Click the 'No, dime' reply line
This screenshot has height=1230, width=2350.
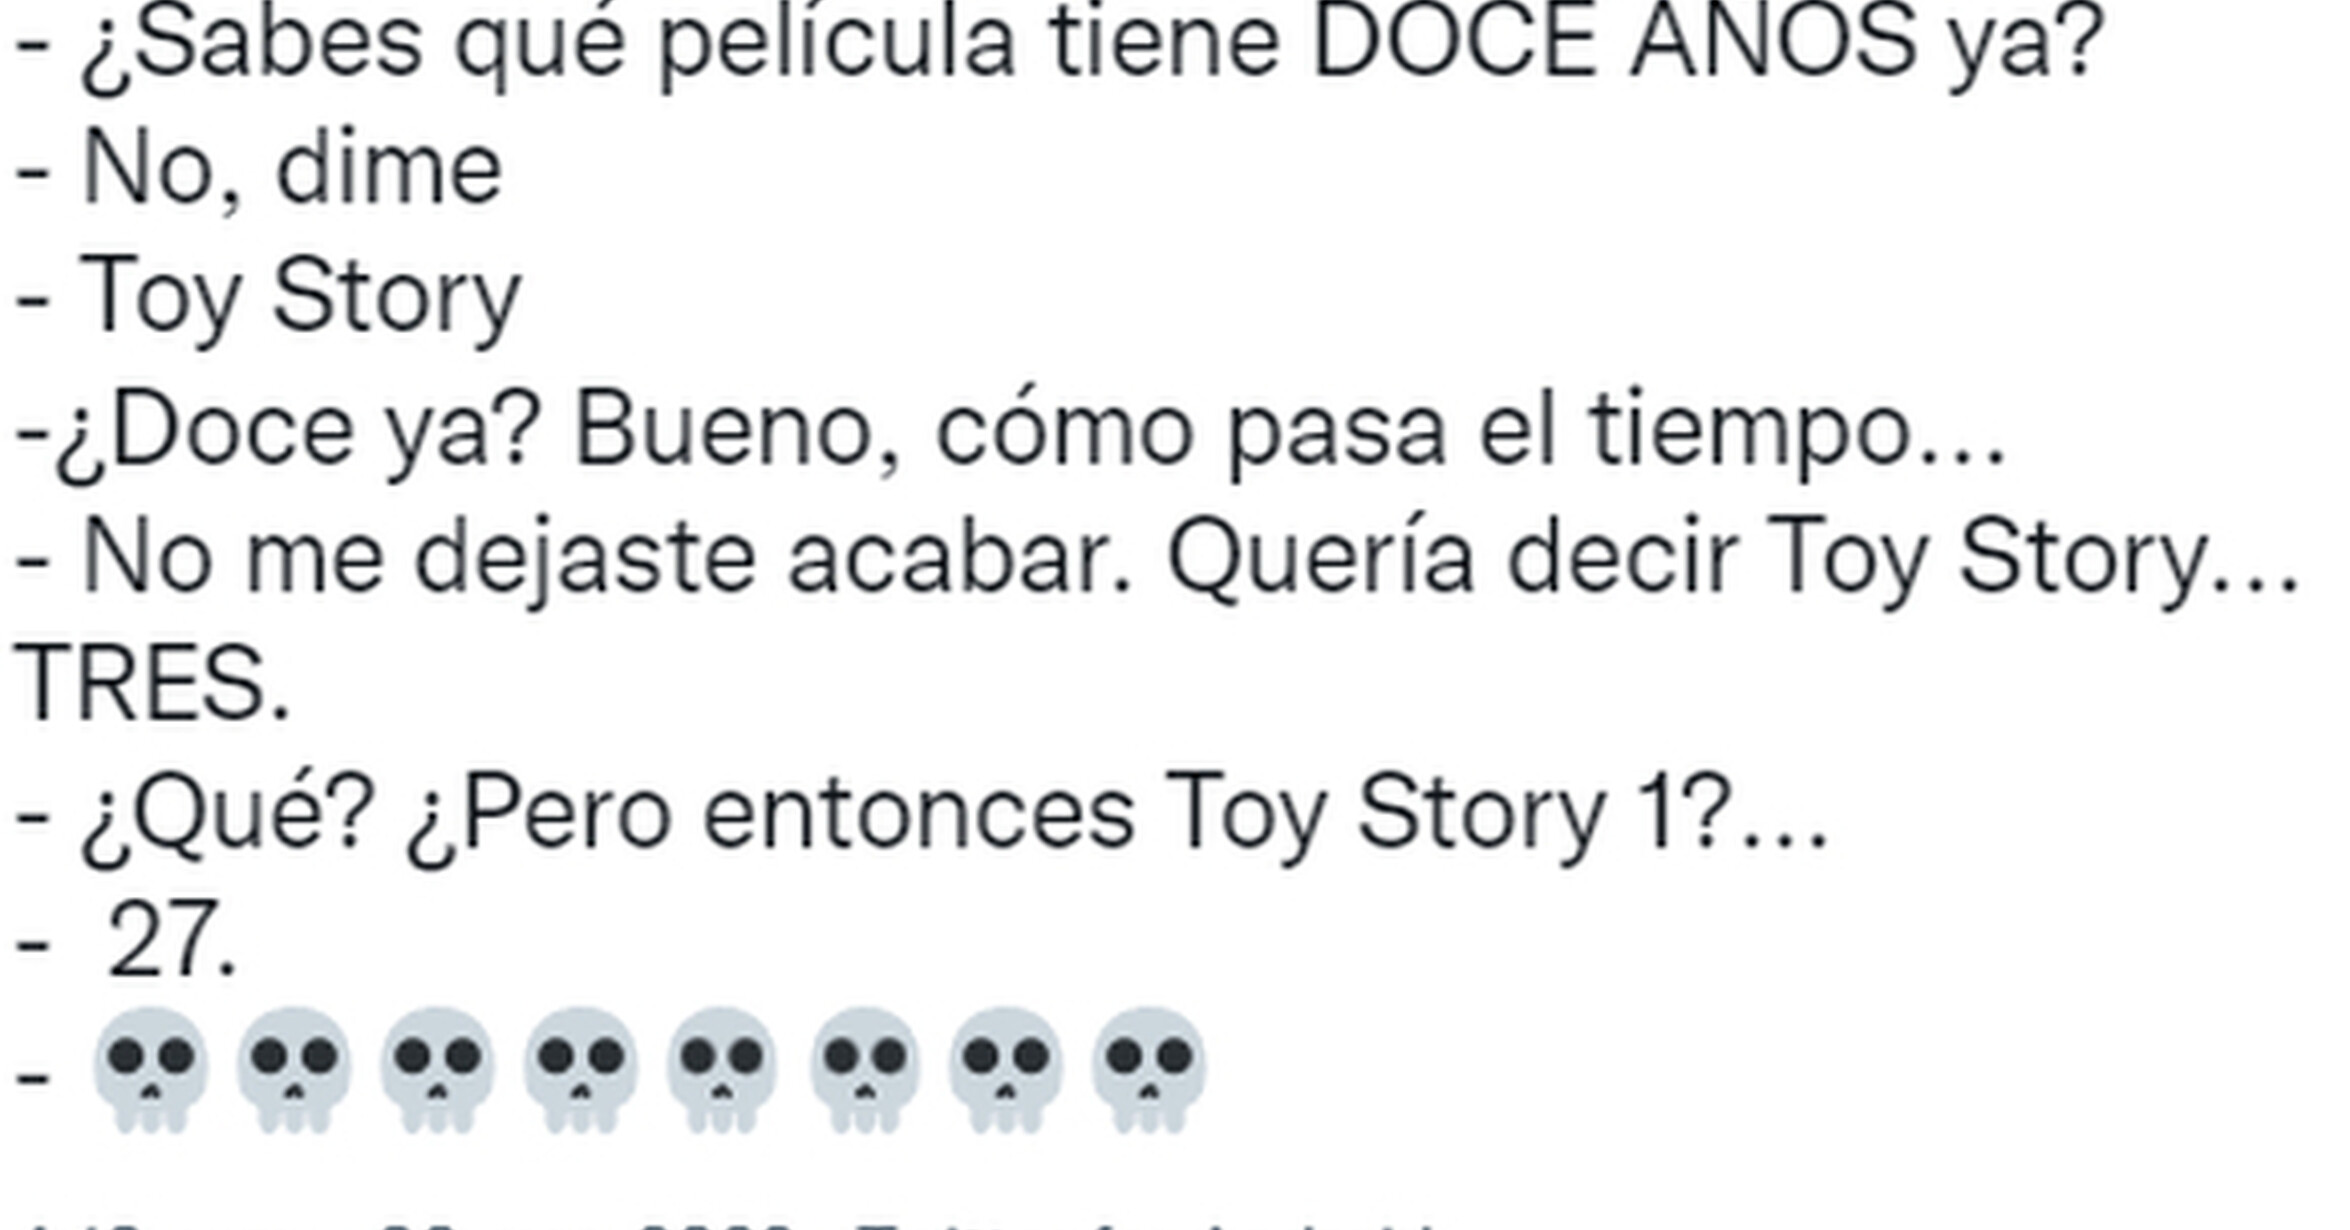(259, 170)
